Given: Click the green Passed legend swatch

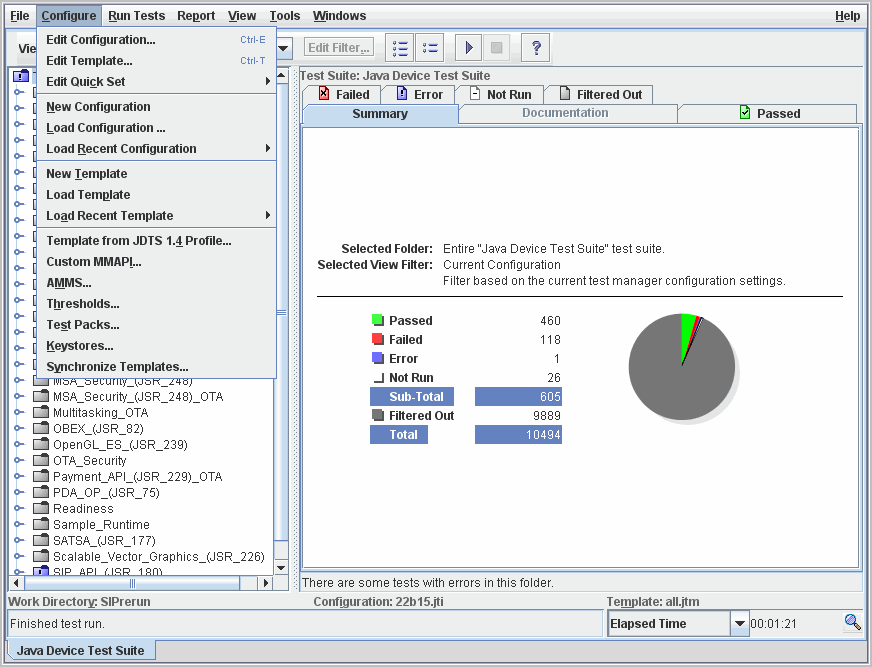Looking at the screenshot, I should 378,320.
